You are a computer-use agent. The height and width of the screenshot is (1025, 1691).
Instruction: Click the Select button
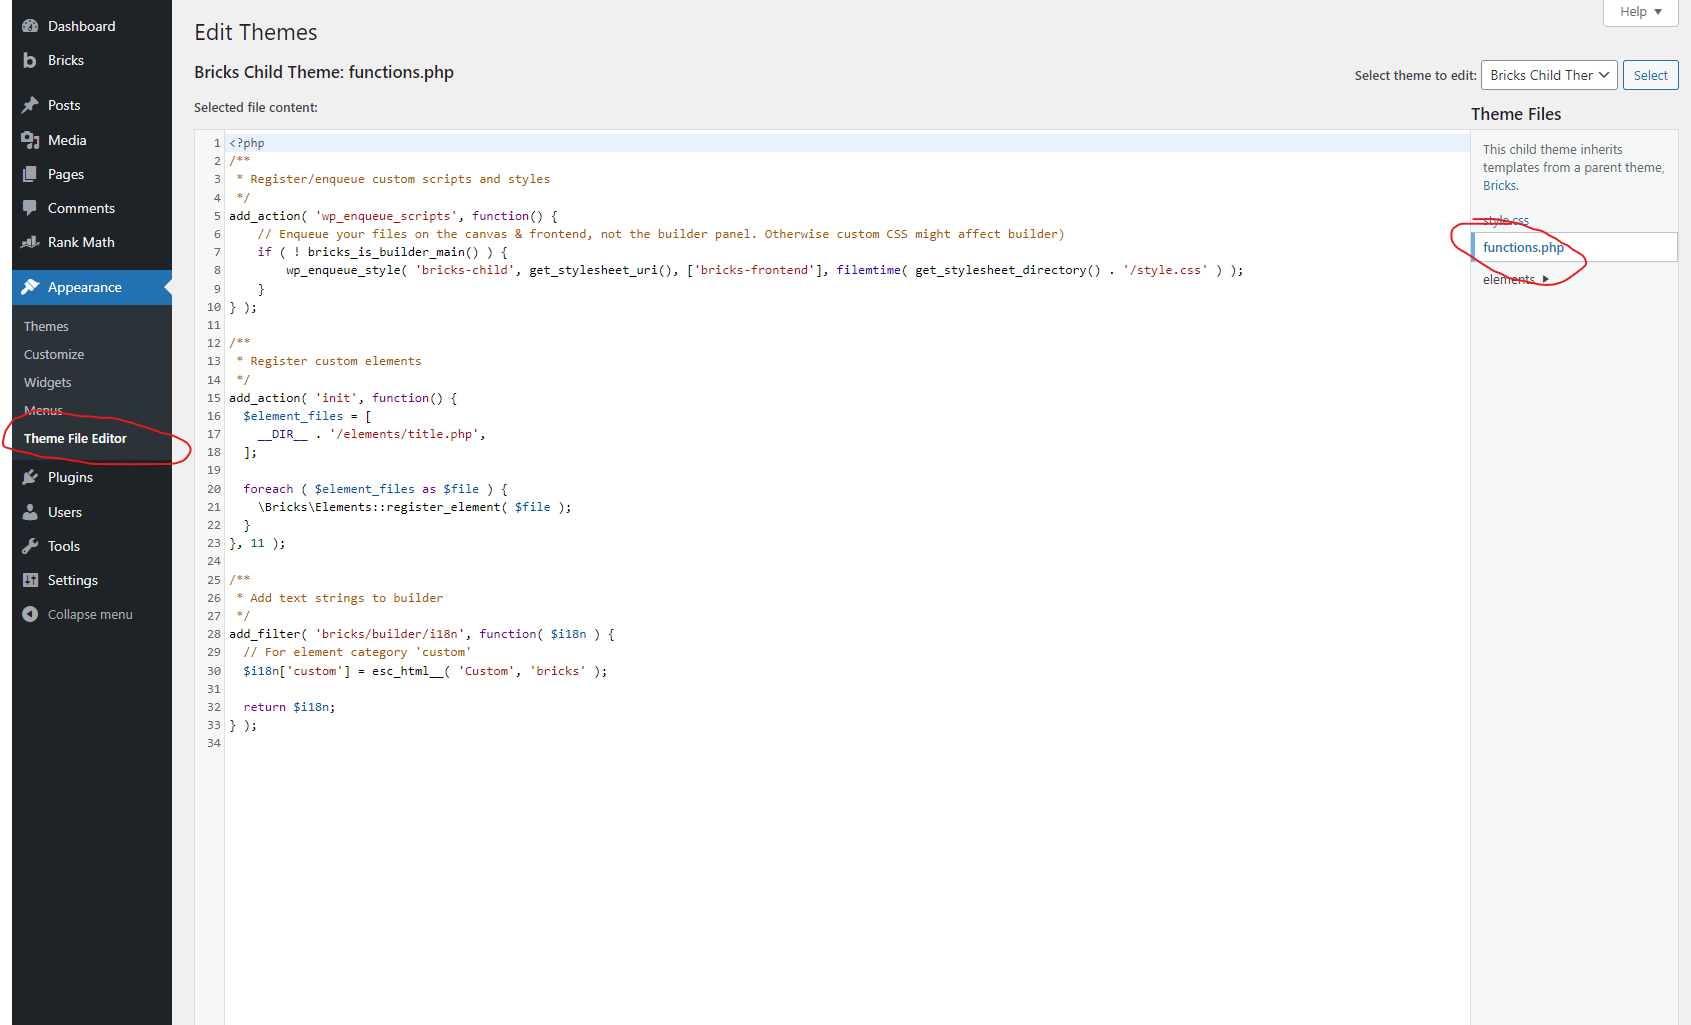tap(1651, 75)
